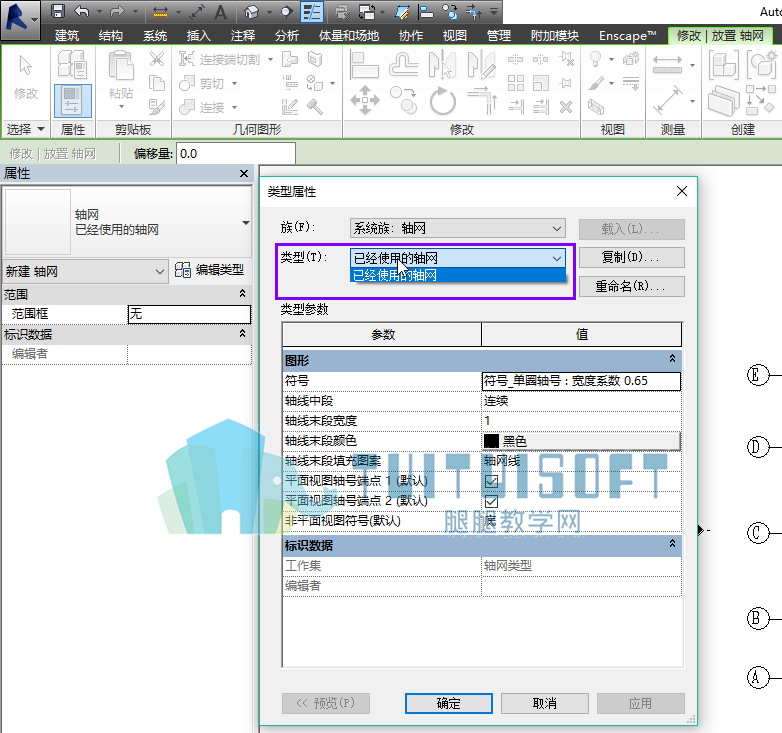The image size is (782, 733).
Task: Click the Undo arrow icon
Action: coord(82,11)
